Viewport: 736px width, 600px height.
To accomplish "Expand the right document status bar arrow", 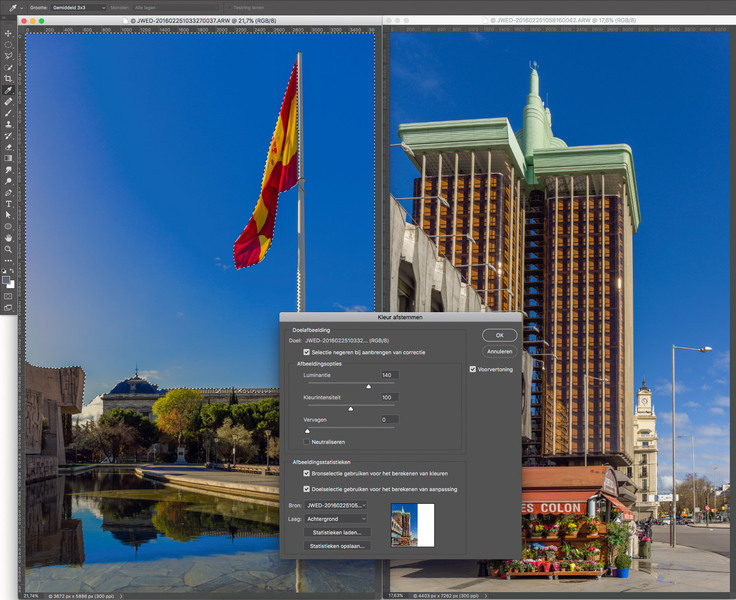I will pyautogui.click(x=485, y=596).
